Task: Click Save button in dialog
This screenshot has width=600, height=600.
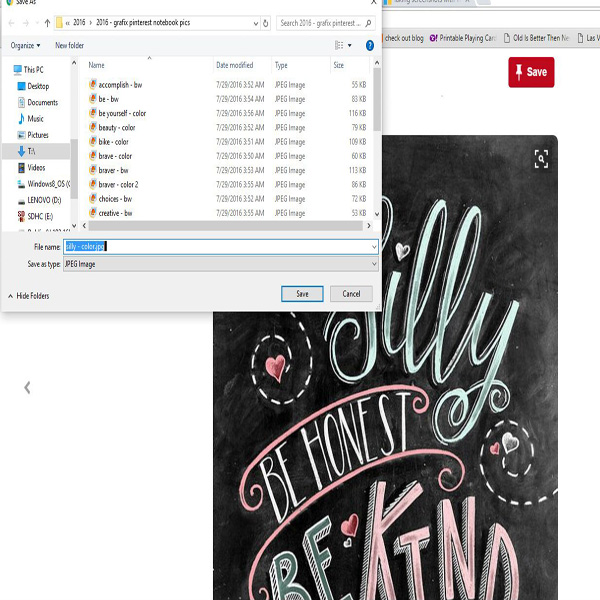Action: pyautogui.click(x=302, y=294)
